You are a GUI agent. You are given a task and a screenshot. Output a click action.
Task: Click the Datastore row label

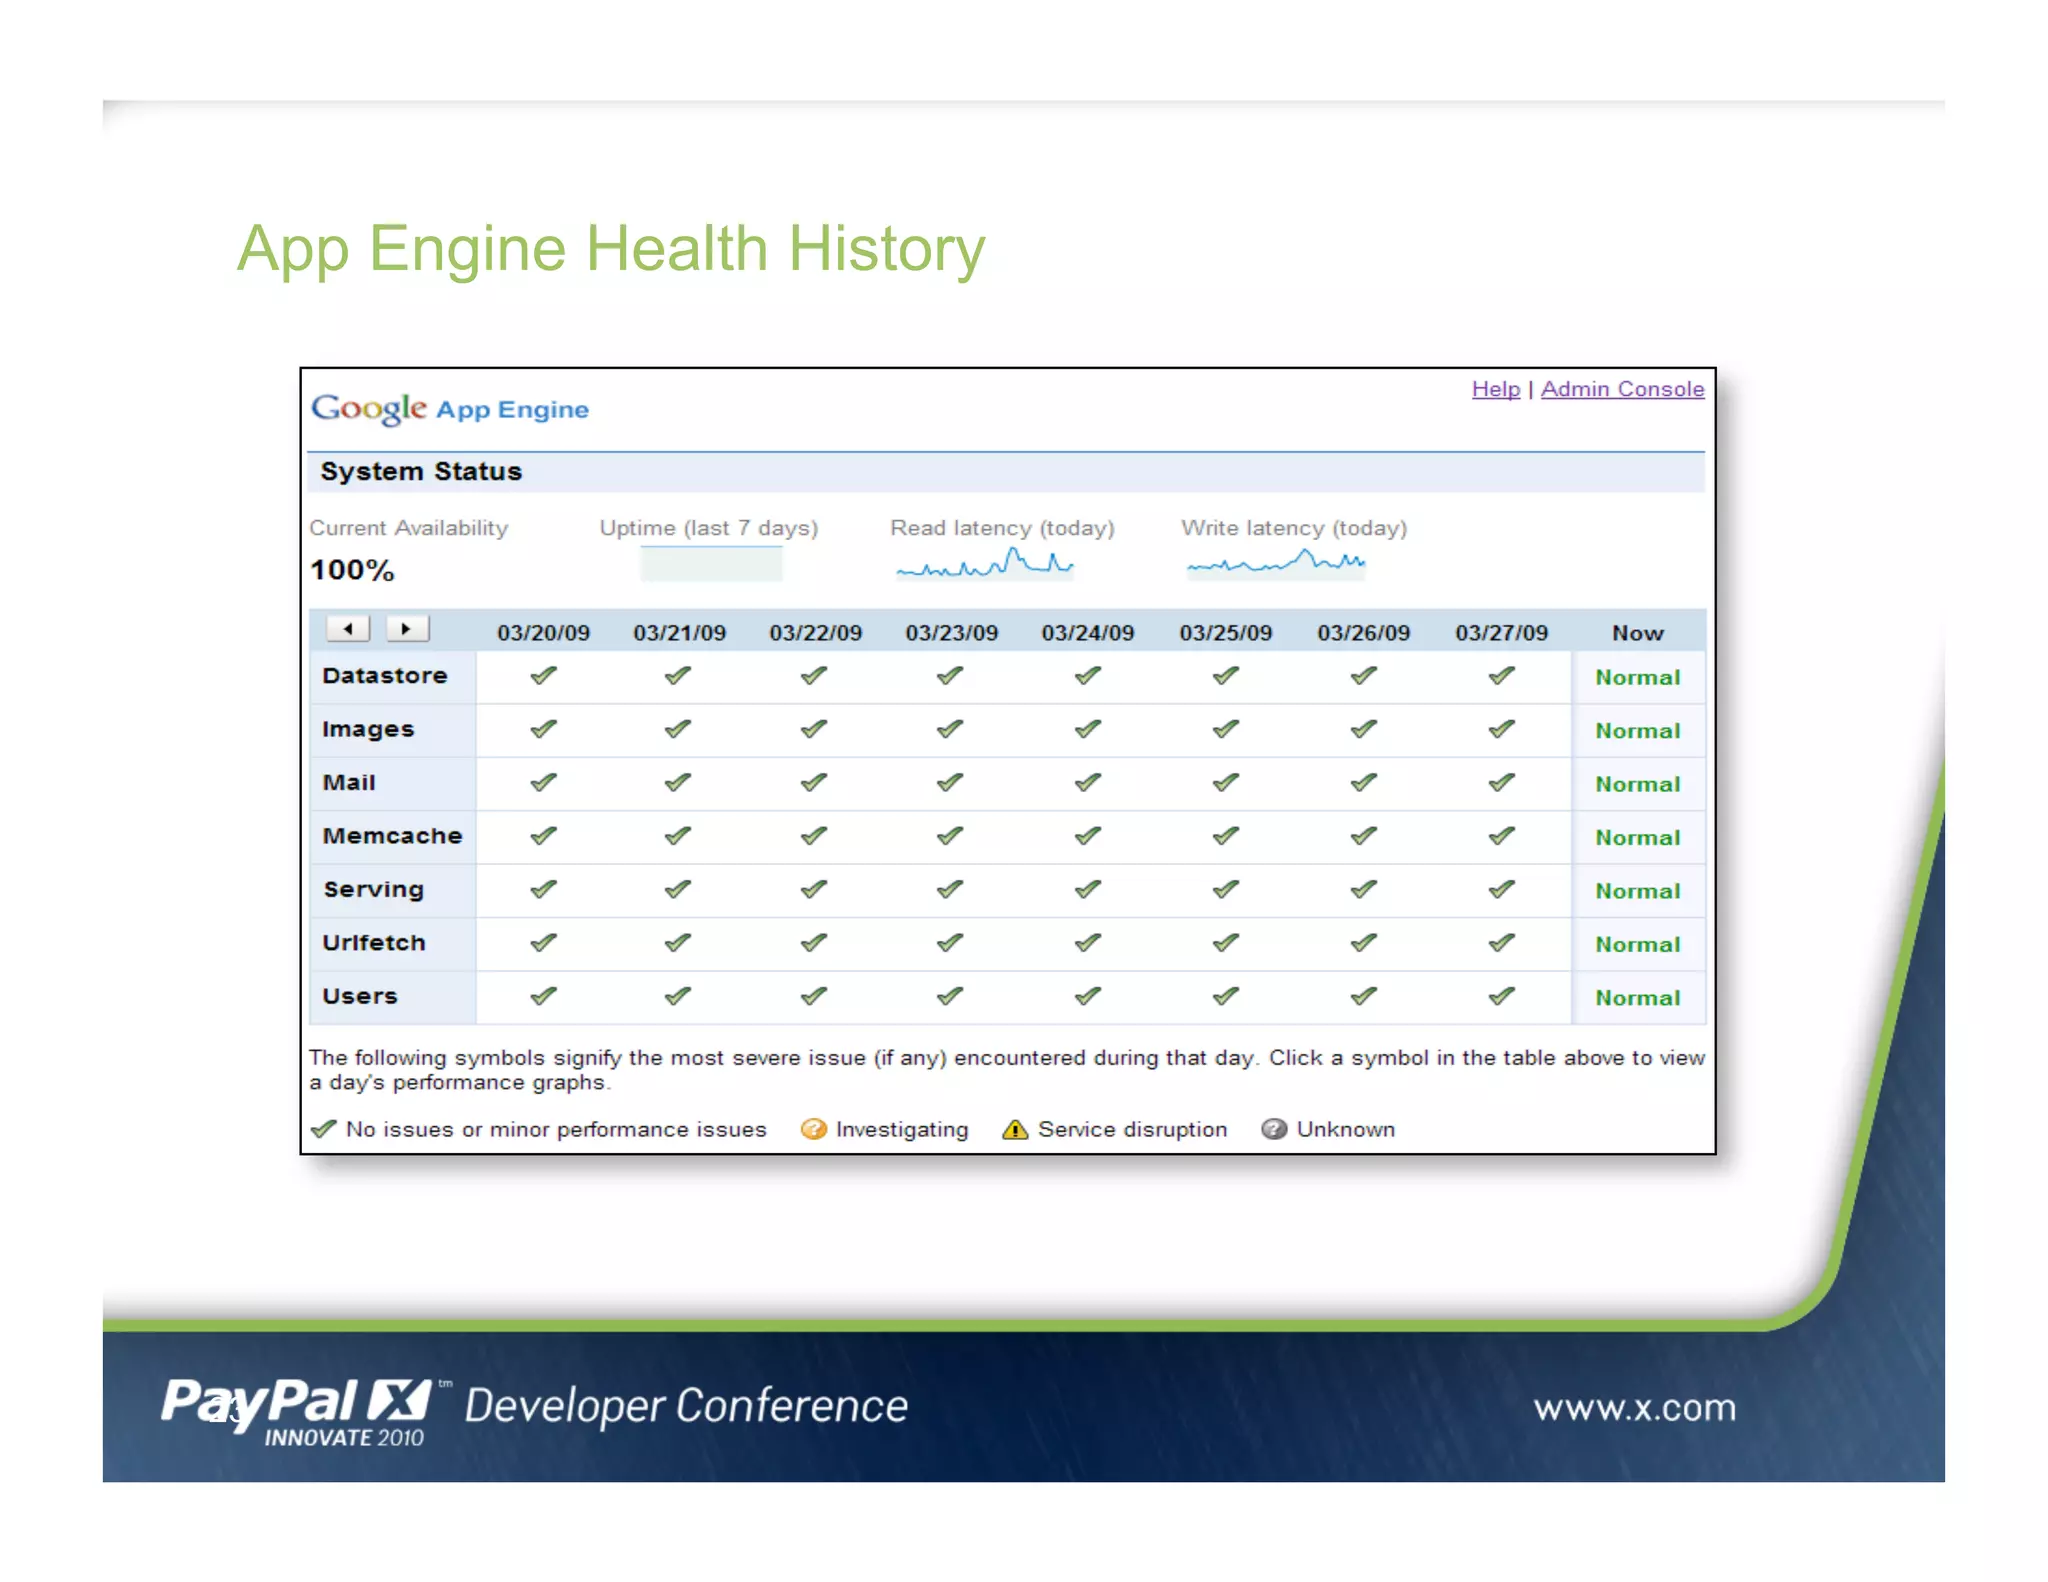pos(385,676)
